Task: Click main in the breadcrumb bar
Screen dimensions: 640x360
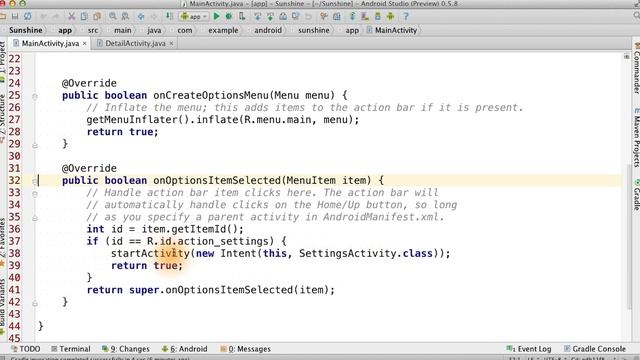Action: coord(122,30)
